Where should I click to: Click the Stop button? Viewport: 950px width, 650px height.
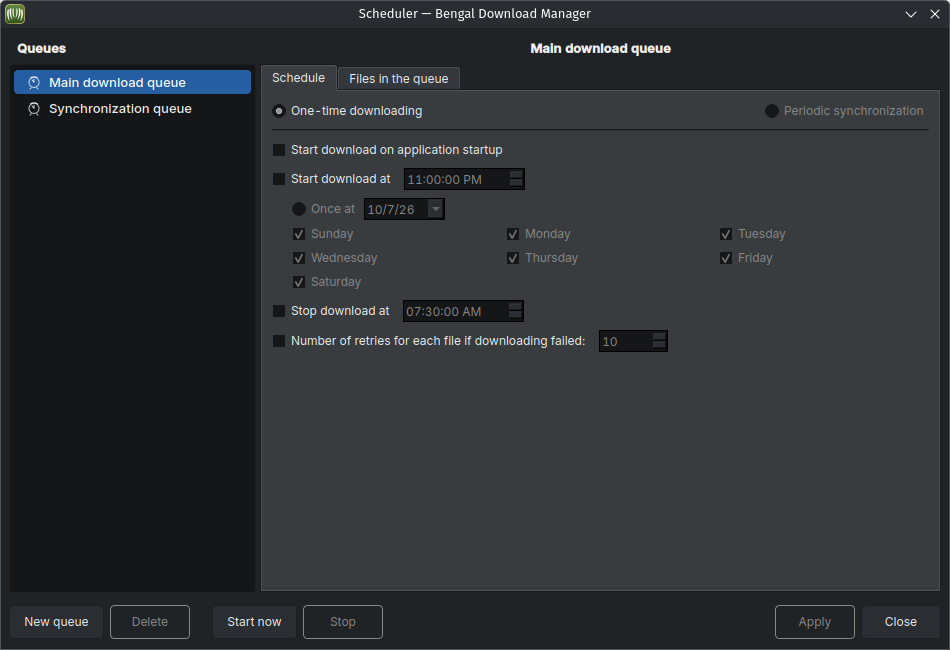tap(343, 622)
